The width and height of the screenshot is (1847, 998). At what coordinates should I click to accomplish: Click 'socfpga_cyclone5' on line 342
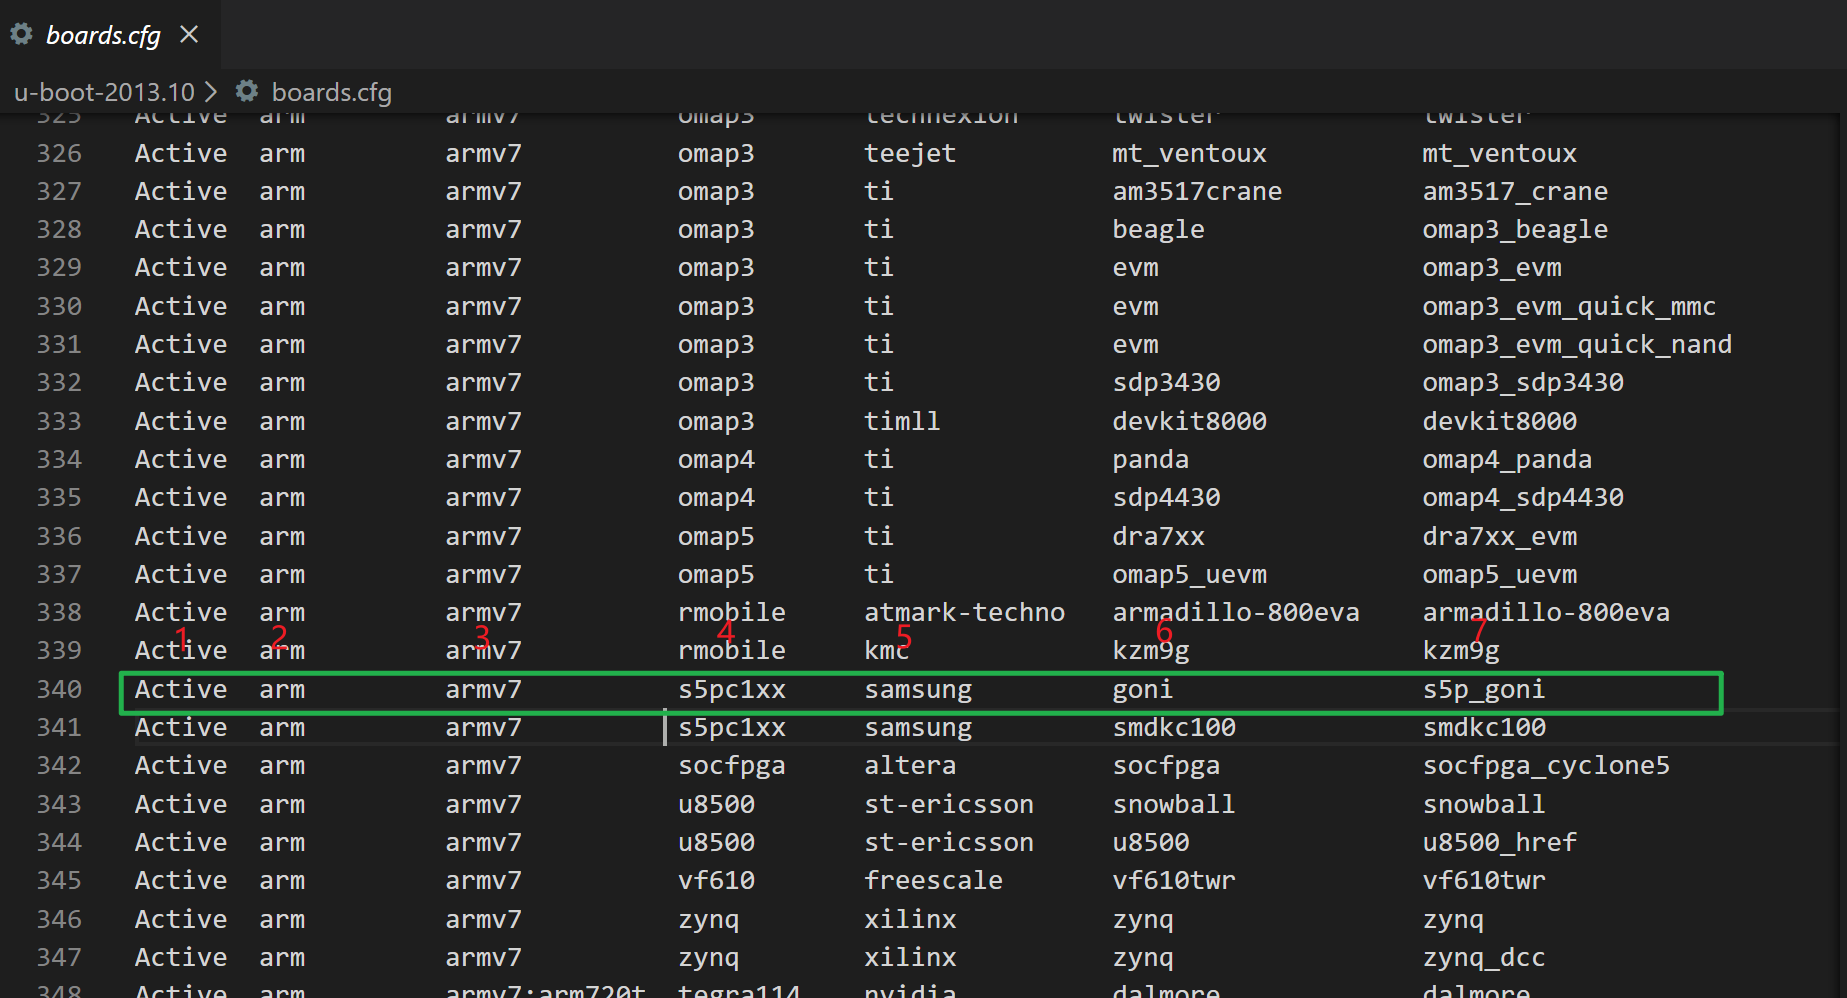(x=1546, y=765)
